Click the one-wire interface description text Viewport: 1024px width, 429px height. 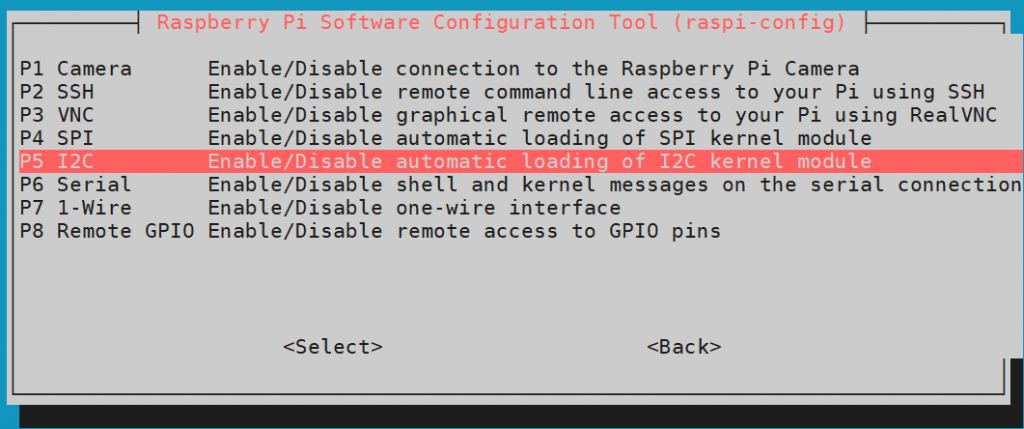(414, 208)
